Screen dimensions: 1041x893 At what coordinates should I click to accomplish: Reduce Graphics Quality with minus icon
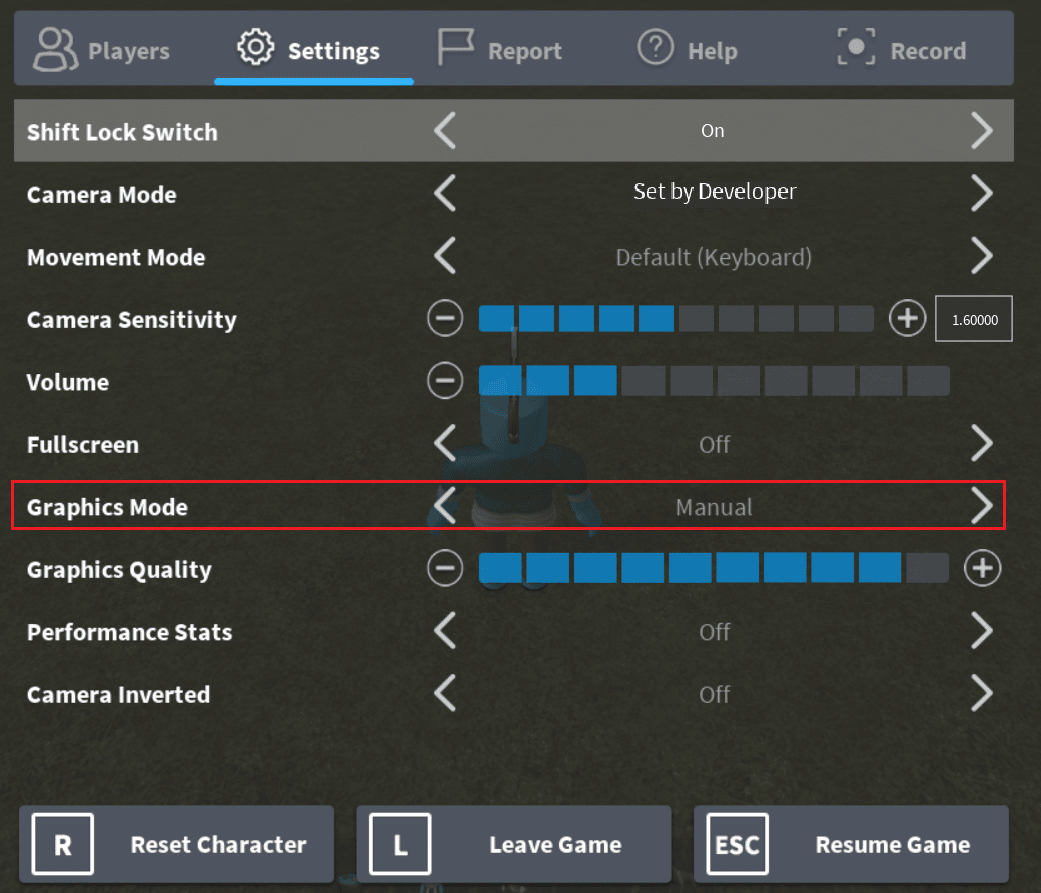[445, 568]
